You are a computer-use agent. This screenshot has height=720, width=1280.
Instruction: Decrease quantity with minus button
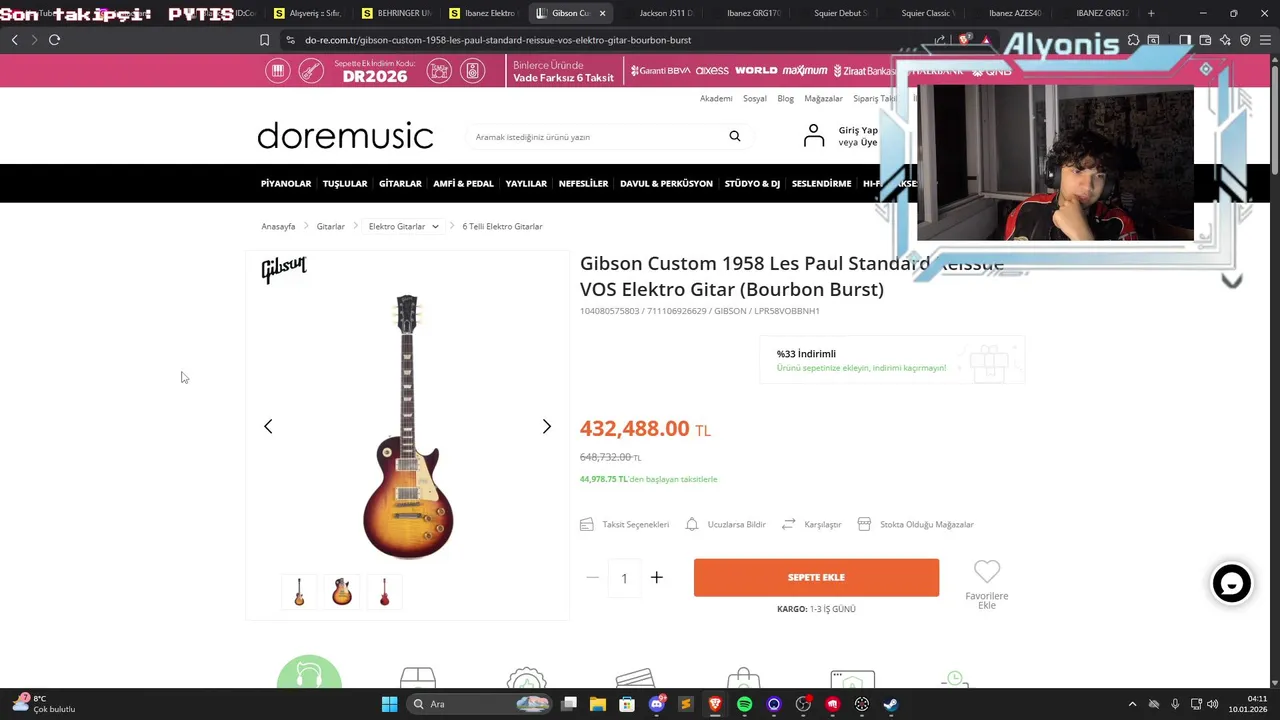593,577
